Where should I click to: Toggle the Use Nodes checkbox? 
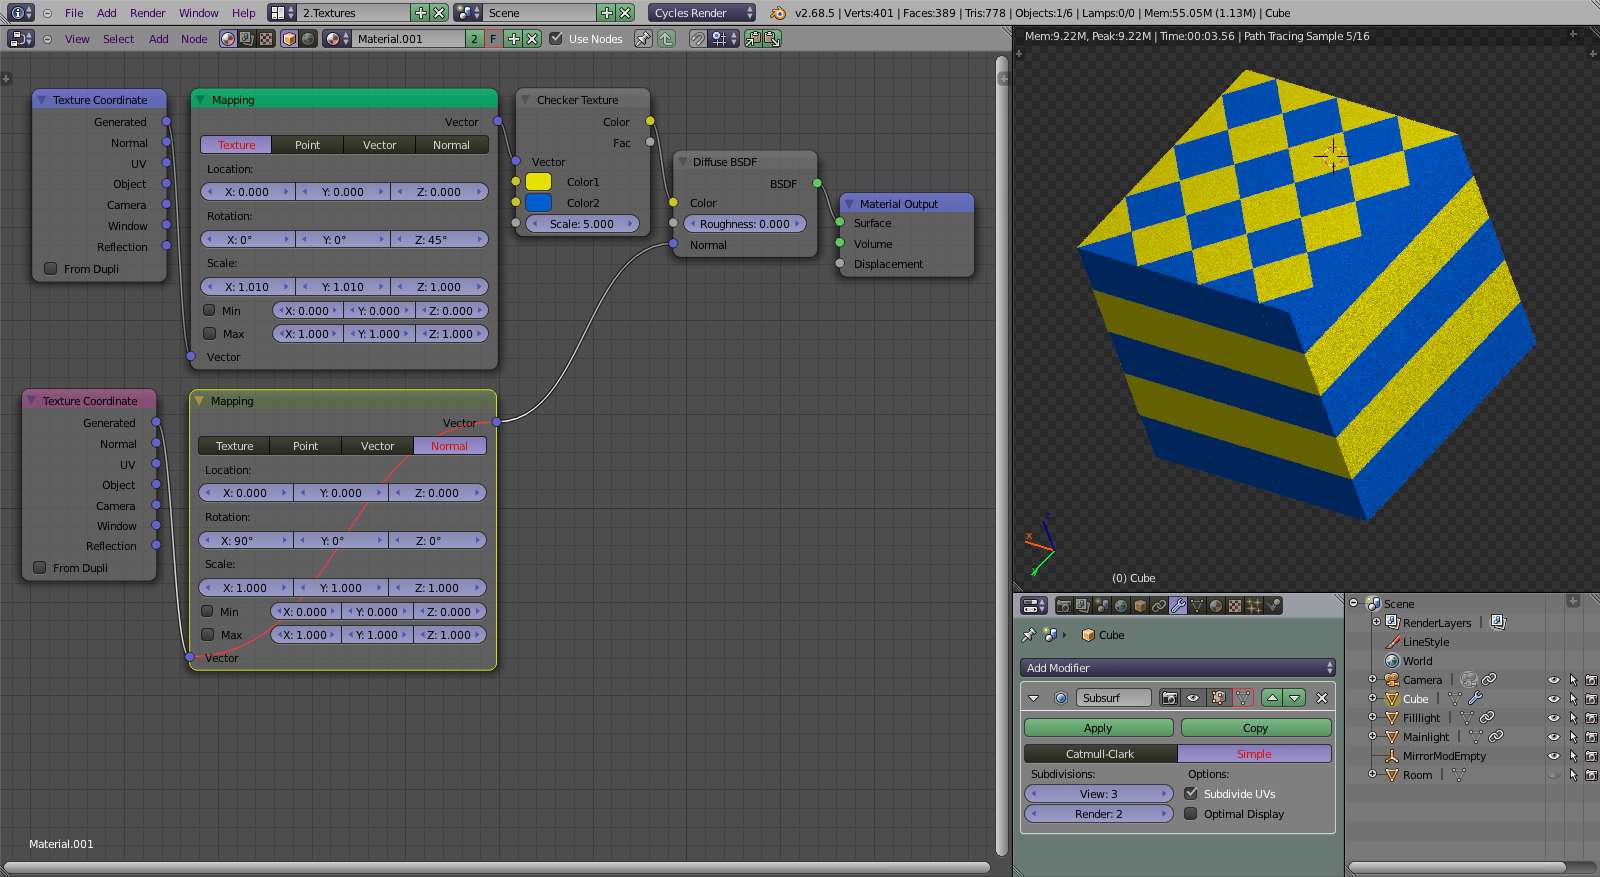[x=556, y=39]
